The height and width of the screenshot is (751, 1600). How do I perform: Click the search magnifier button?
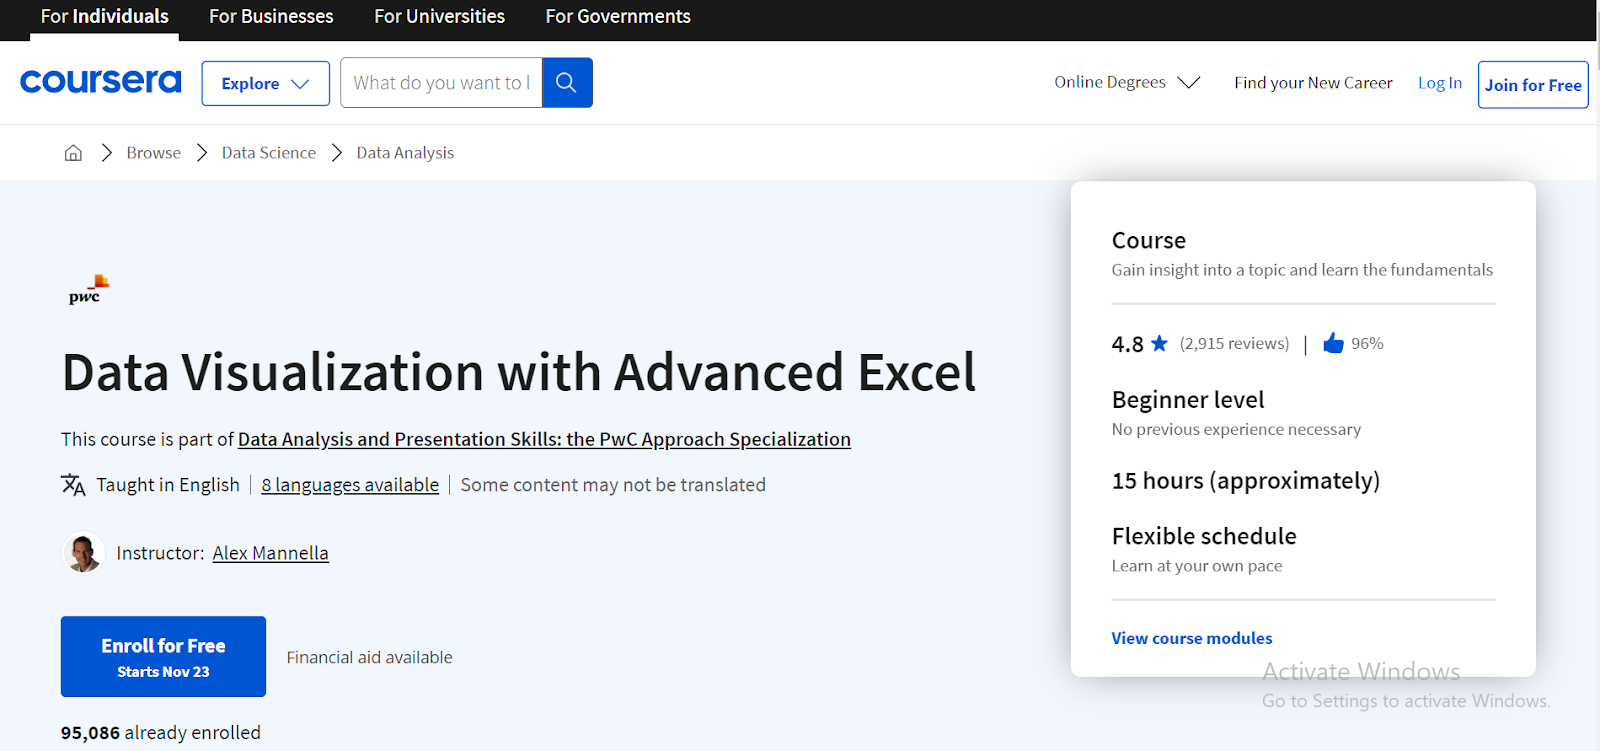pyautogui.click(x=567, y=82)
